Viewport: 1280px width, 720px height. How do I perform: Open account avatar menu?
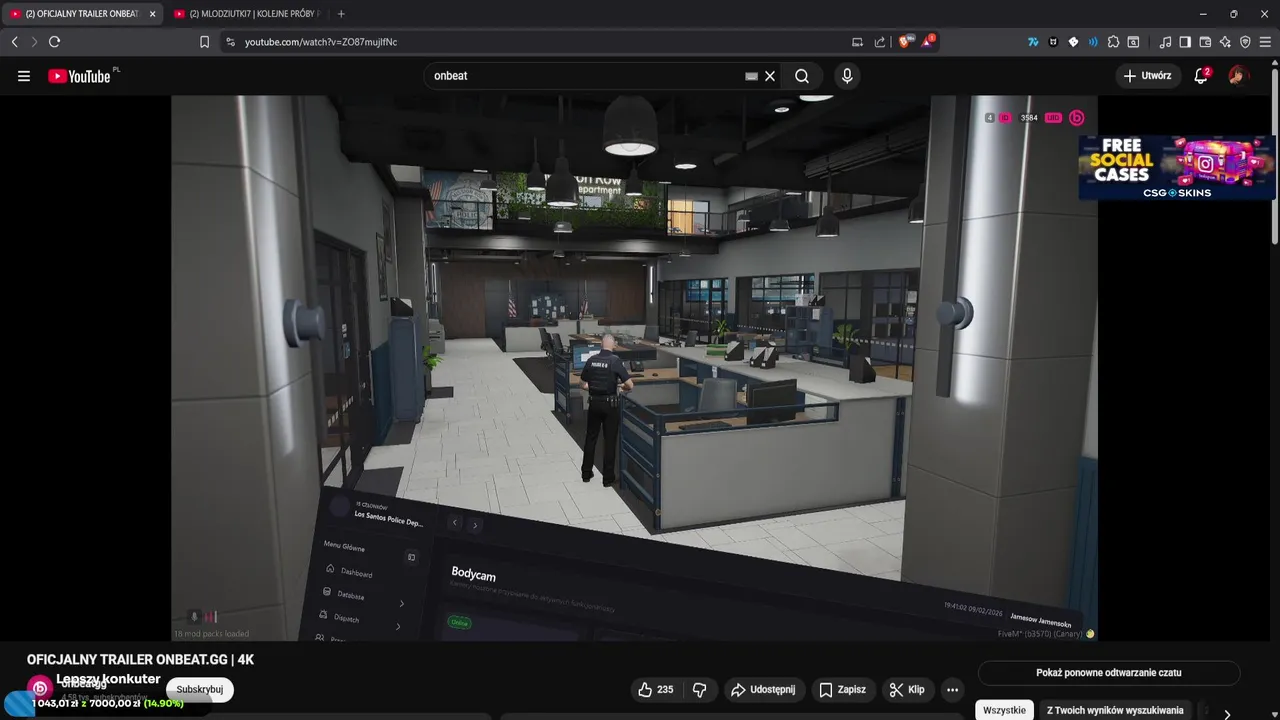point(1238,76)
